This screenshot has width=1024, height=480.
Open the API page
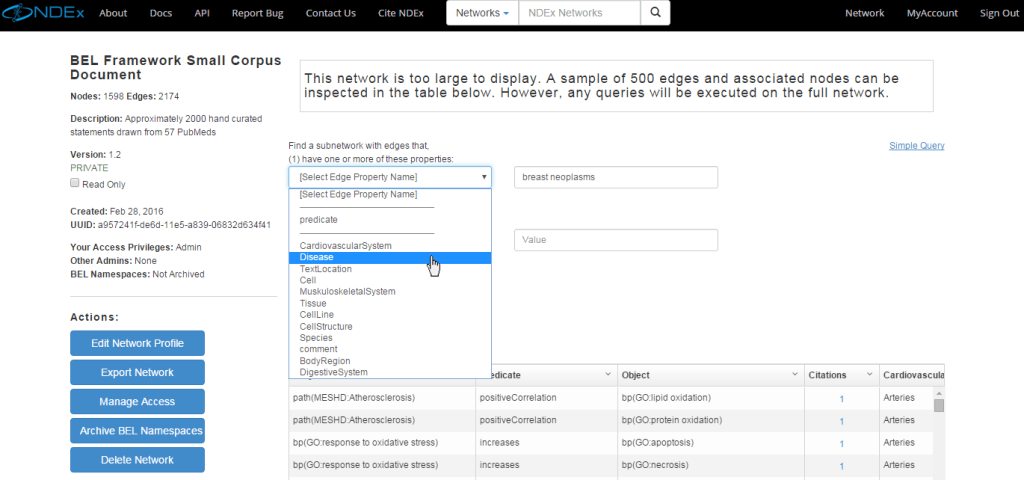pos(202,13)
